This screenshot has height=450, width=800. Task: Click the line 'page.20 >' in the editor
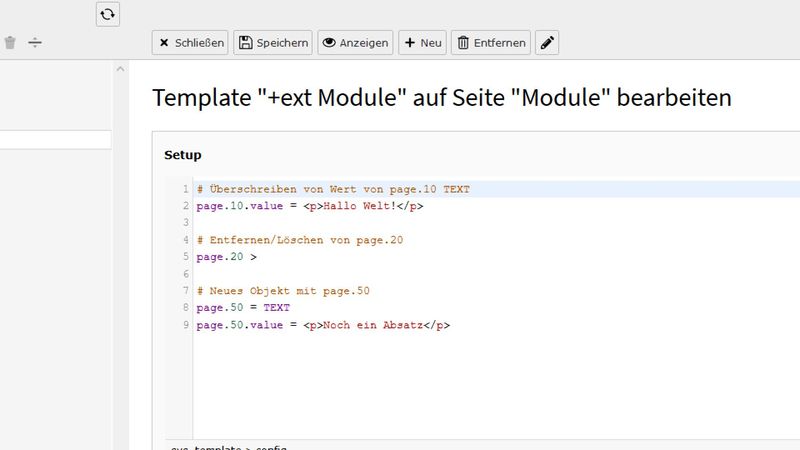pyautogui.click(x=226, y=257)
